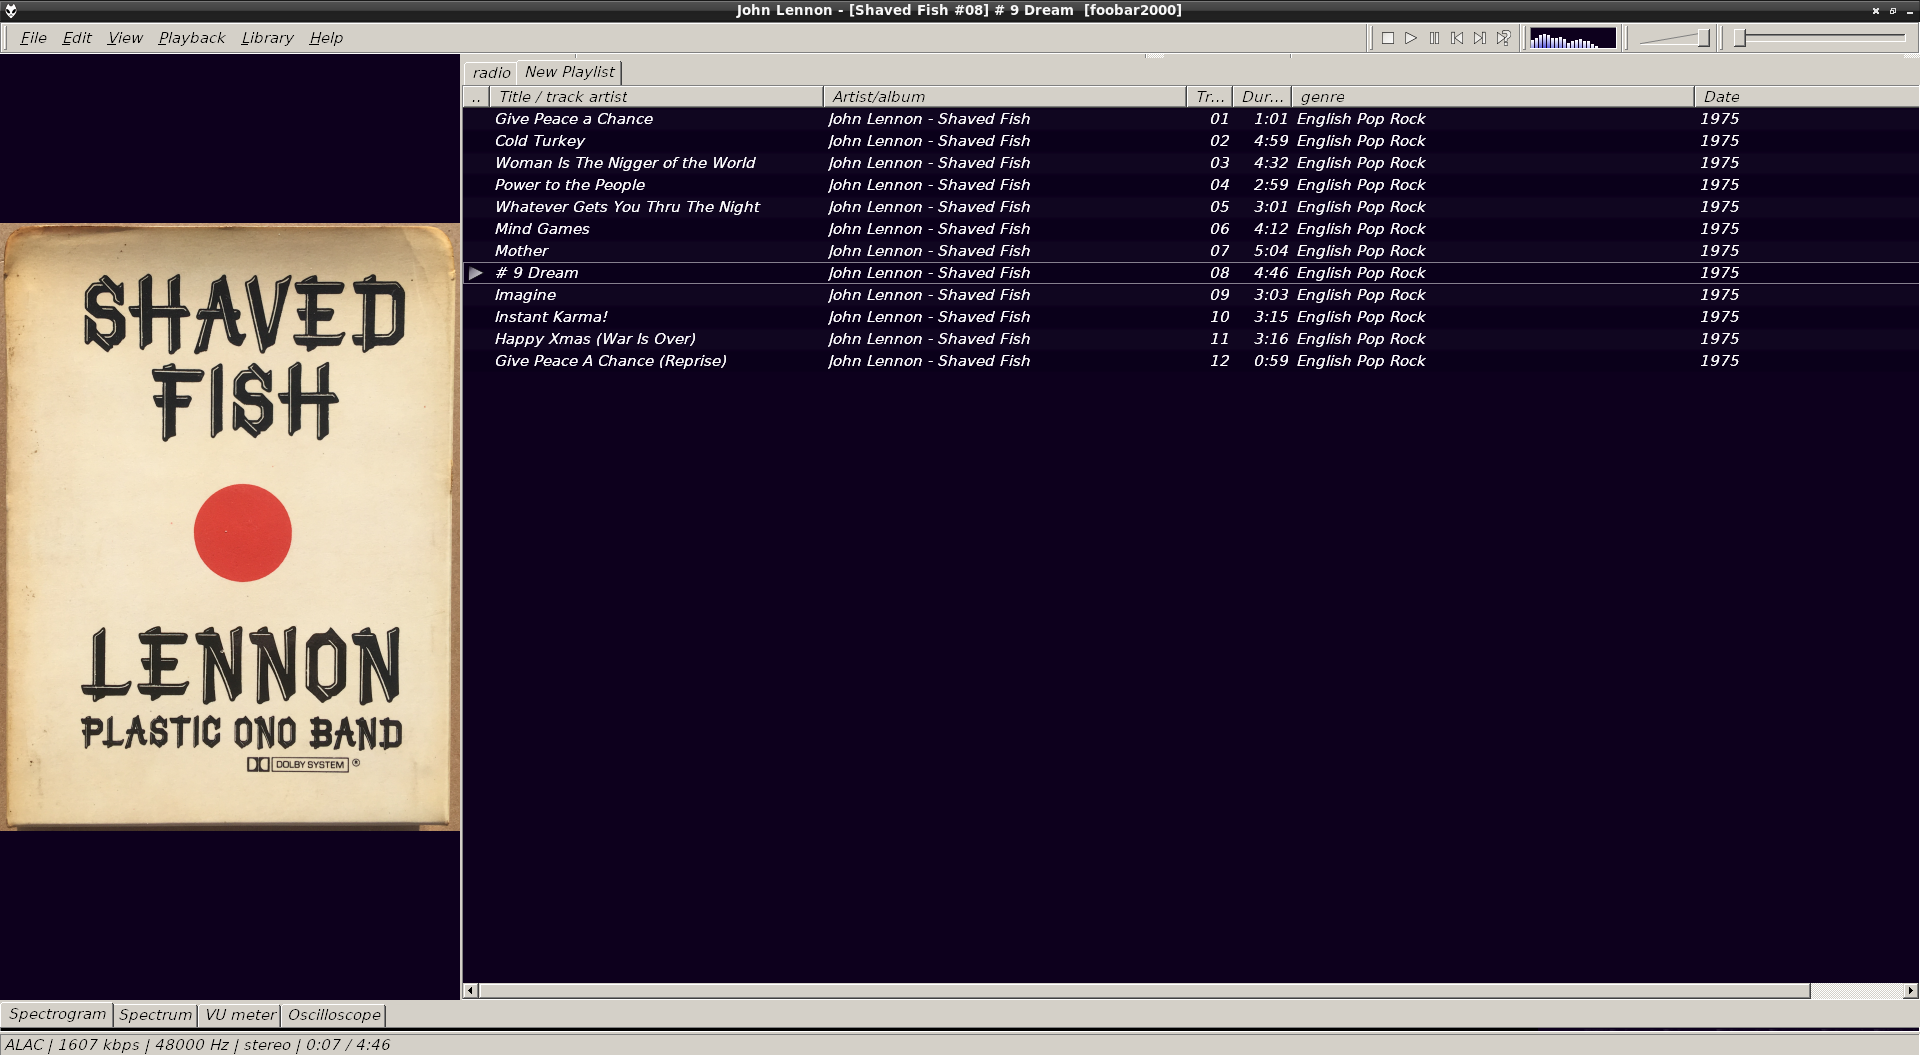Open the window menu icon in title bar
Image resolution: width=1920 pixels, height=1056 pixels.
[x=11, y=11]
